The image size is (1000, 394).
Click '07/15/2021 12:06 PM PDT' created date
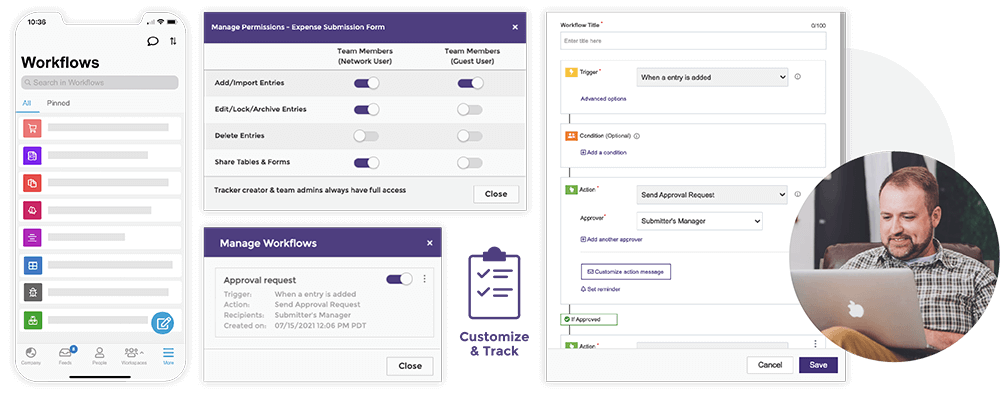320,326
